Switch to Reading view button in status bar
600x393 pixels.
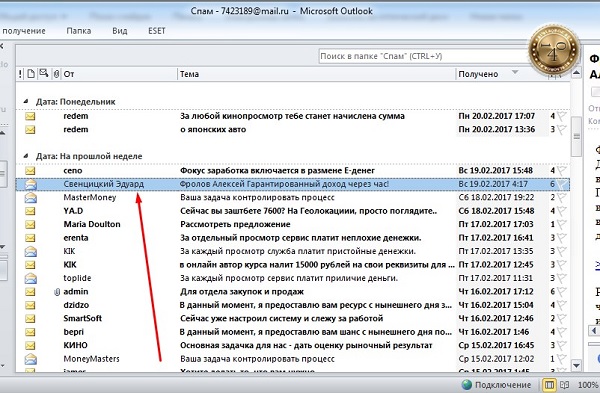coord(564,385)
